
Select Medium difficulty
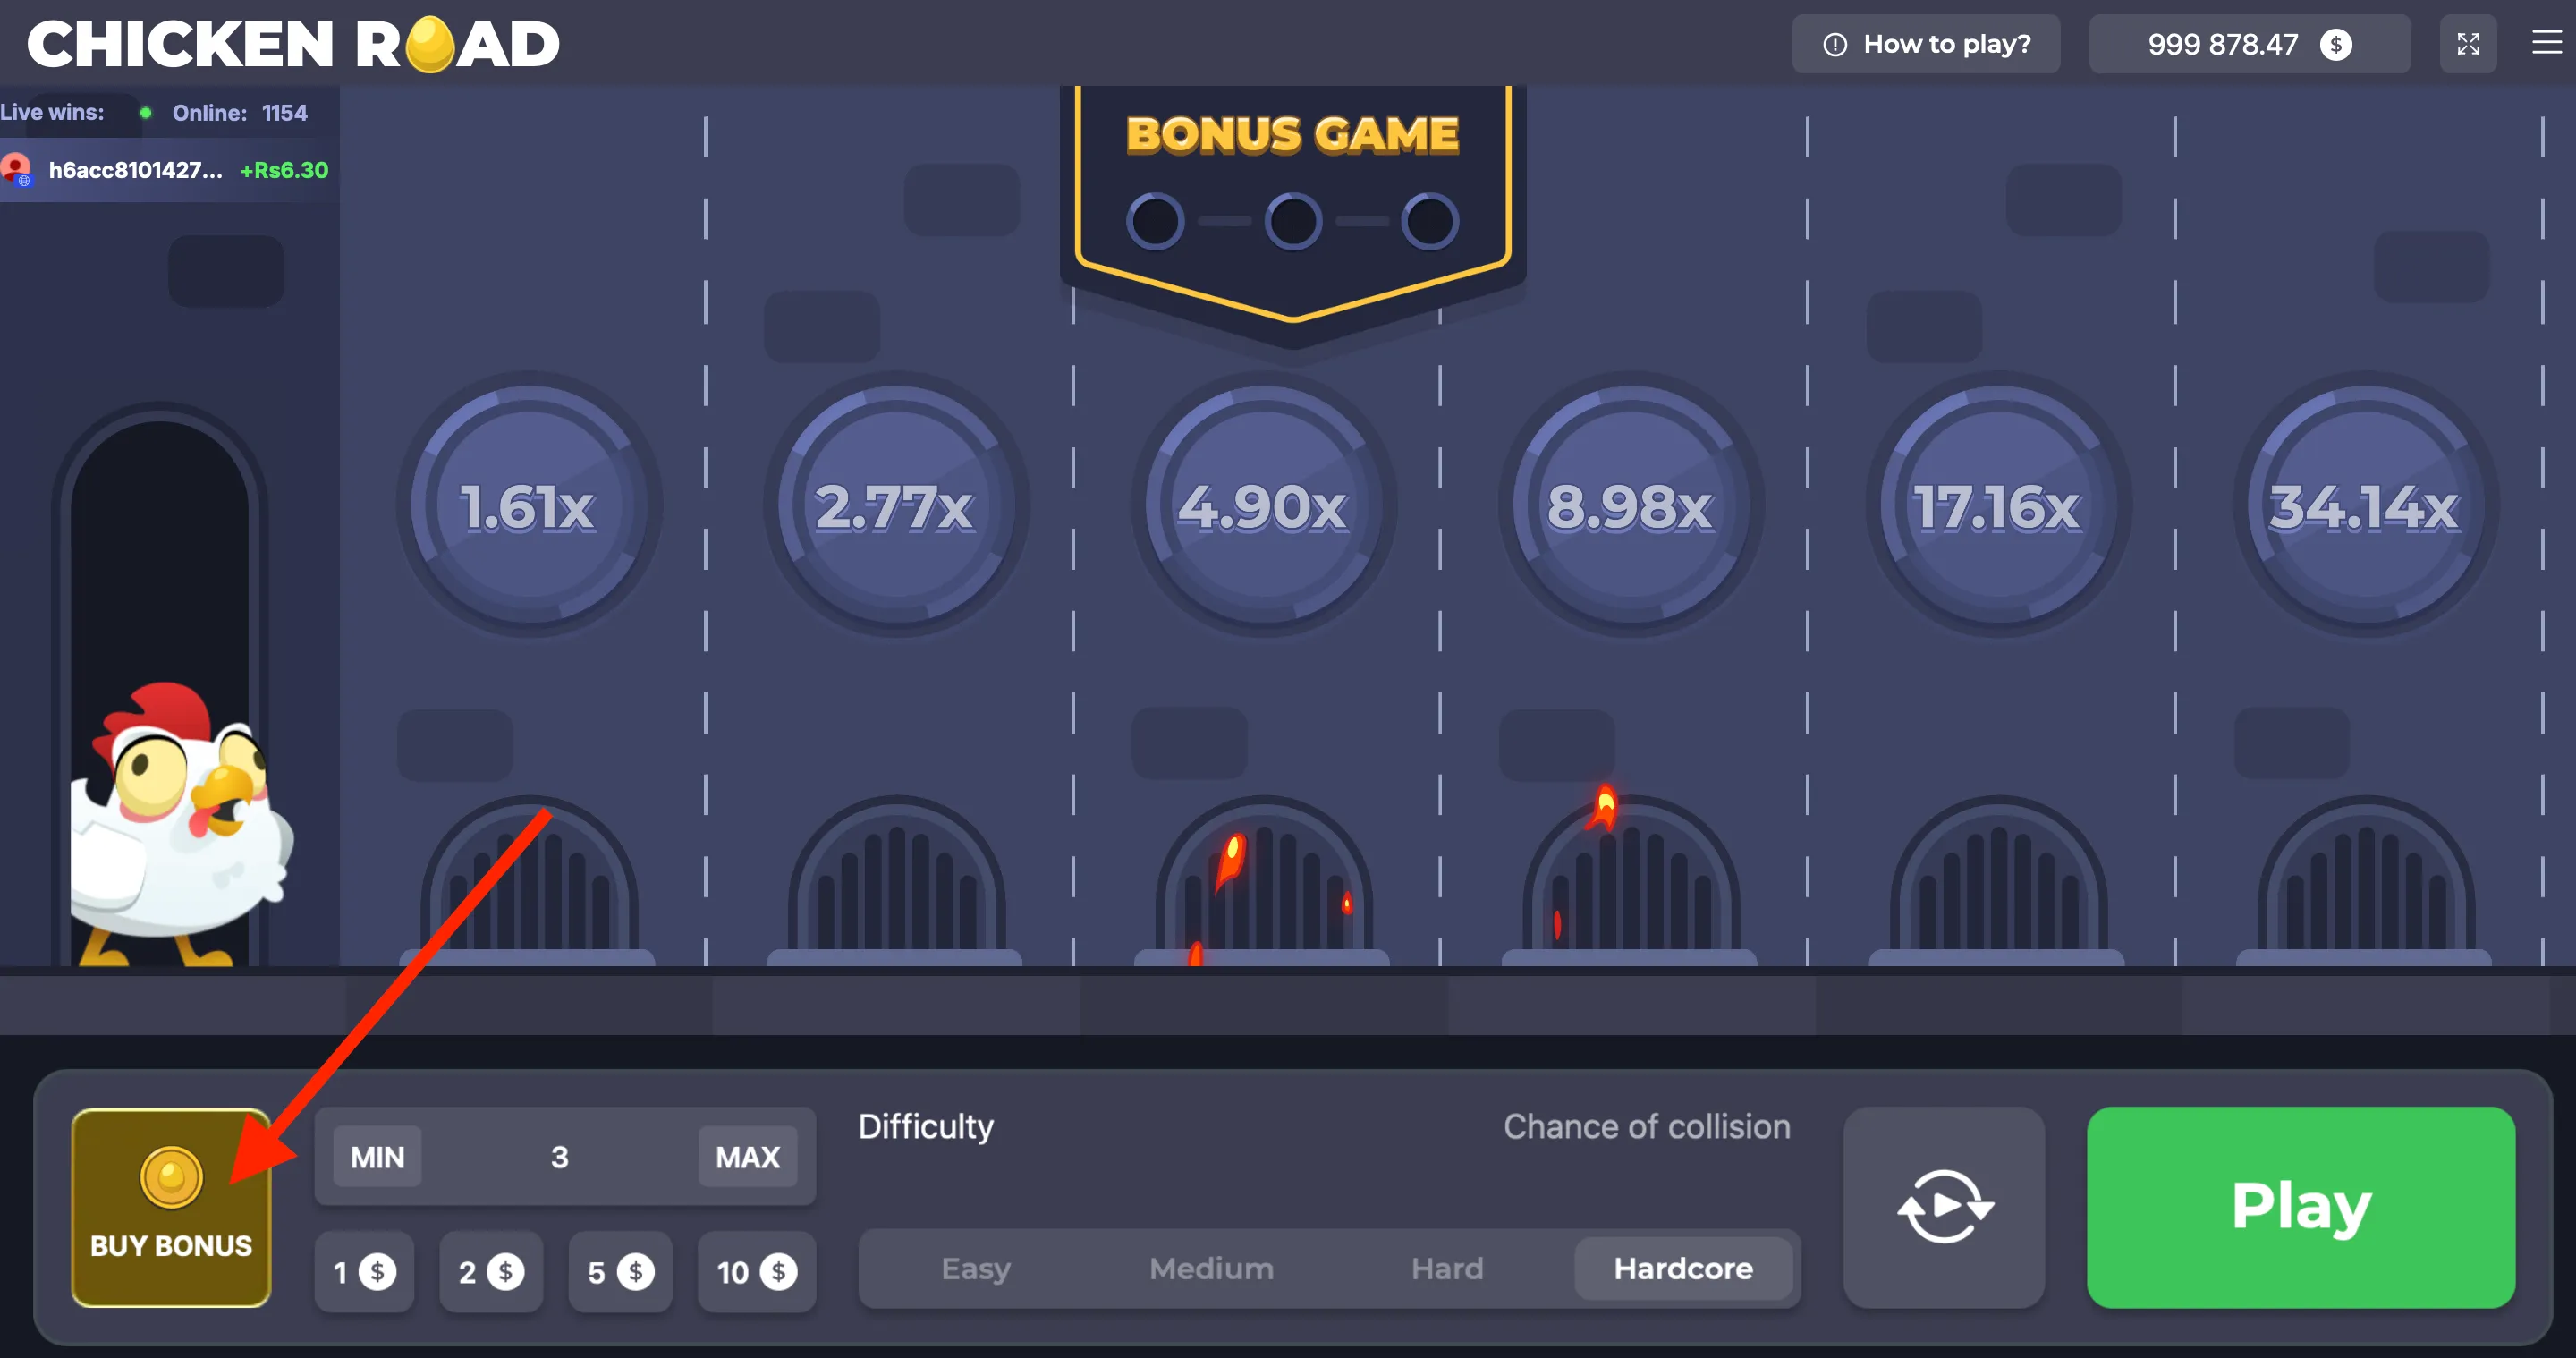[1211, 1268]
